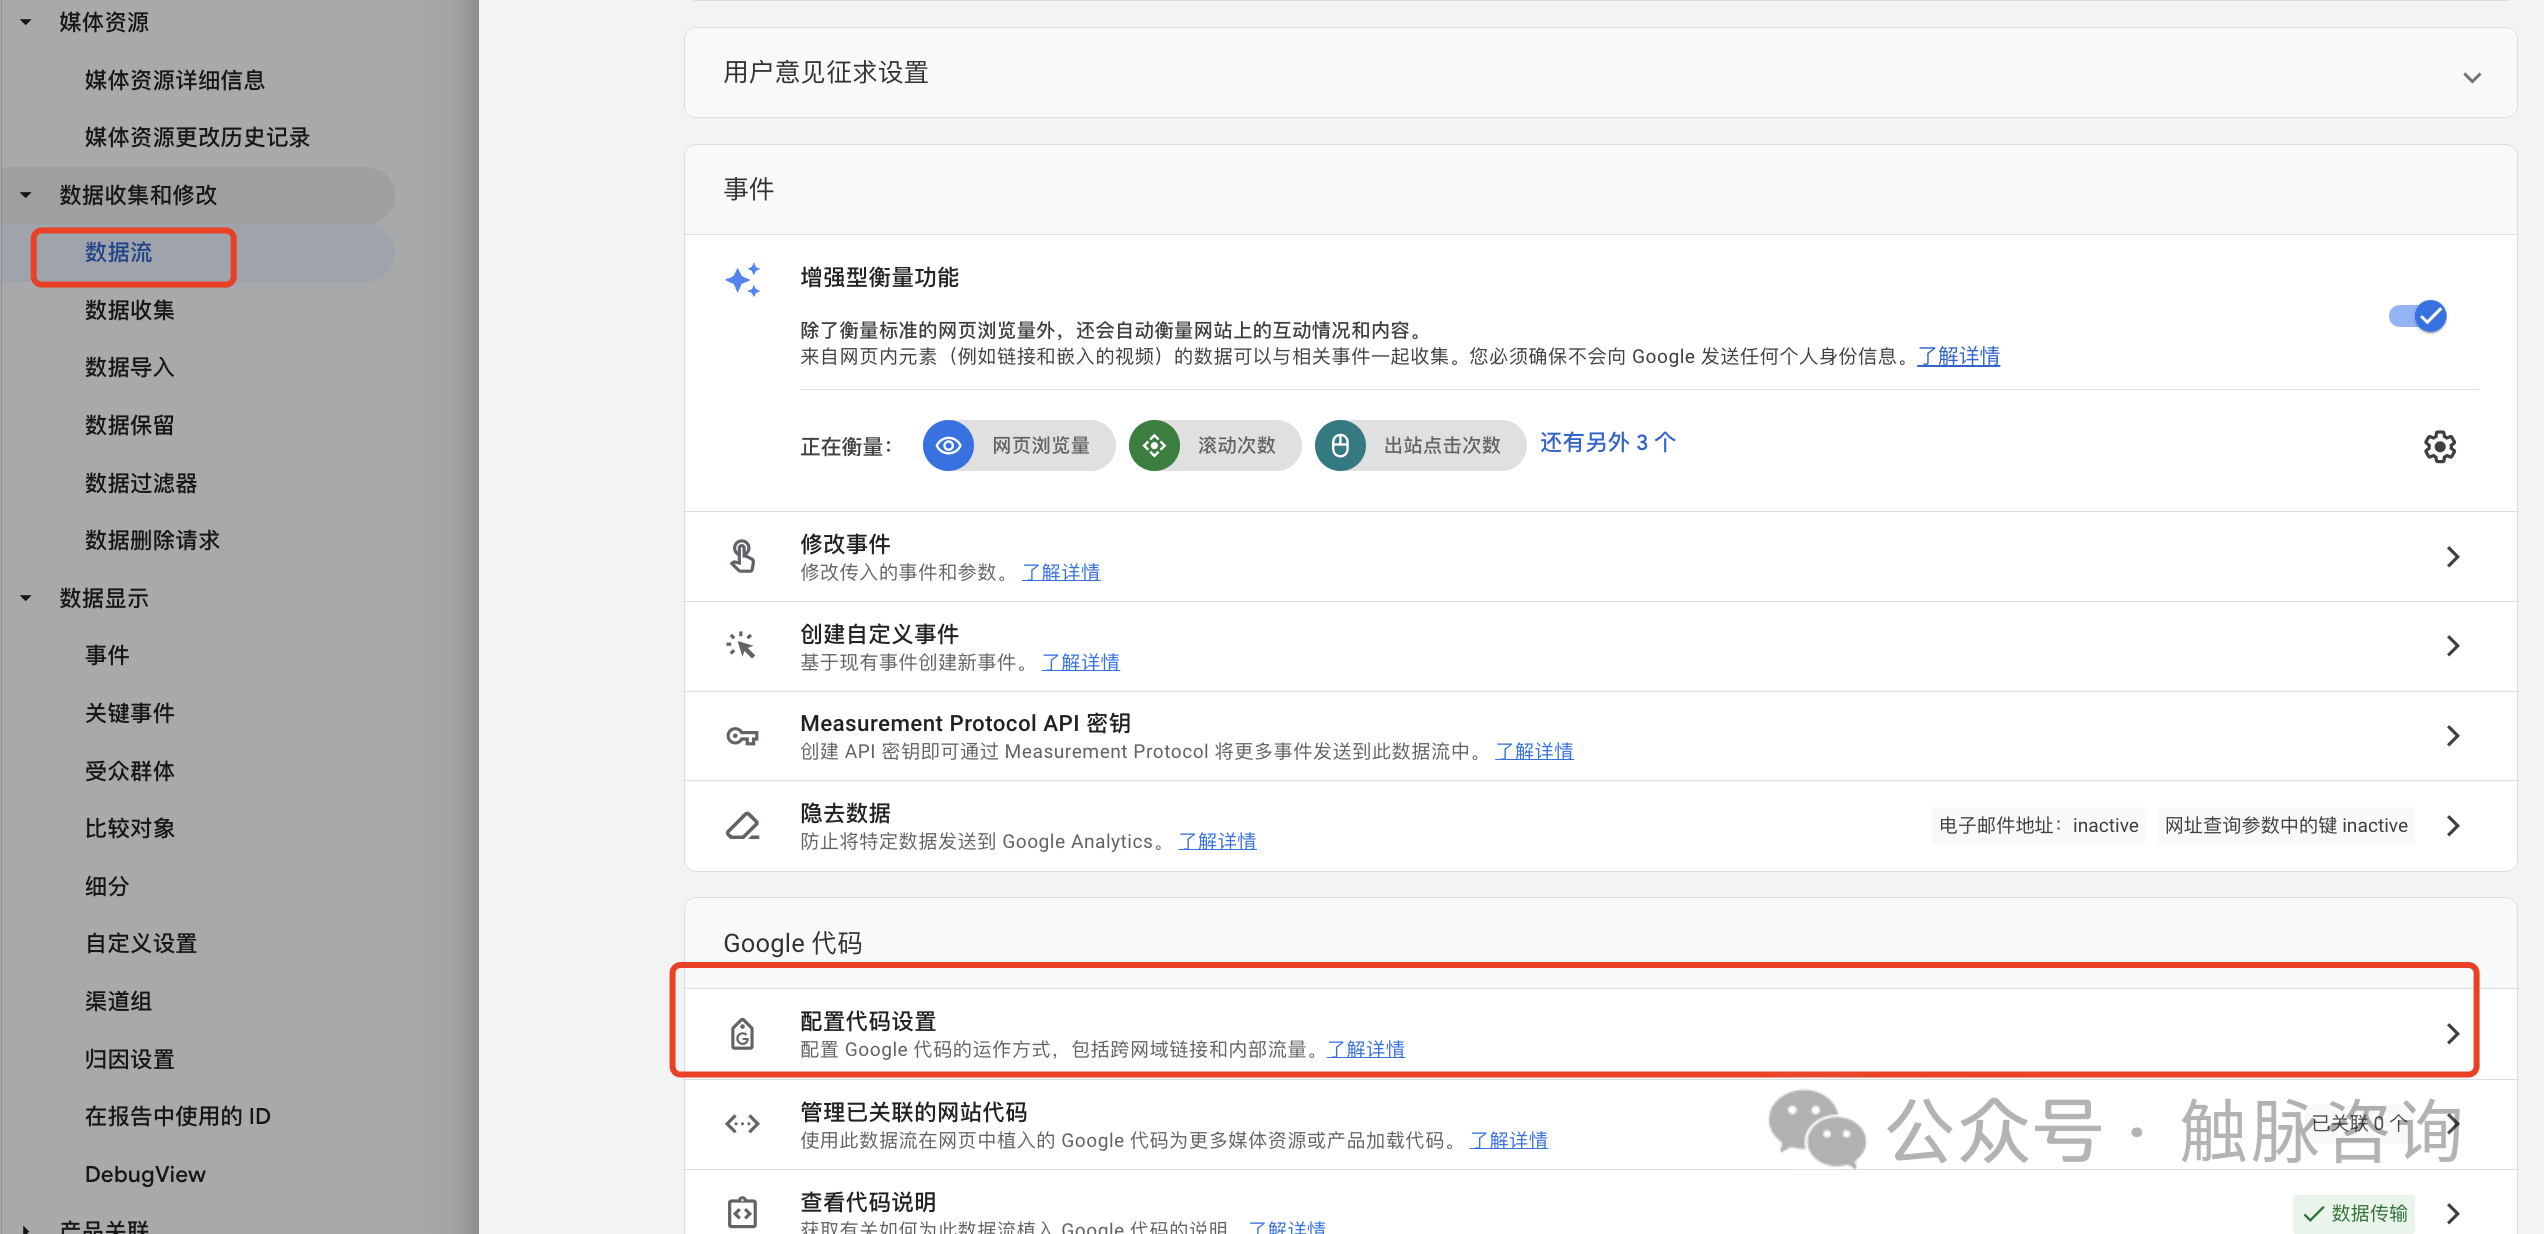The width and height of the screenshot is (2544, 1234).
Task: Collapse the 数据收集和修改 sidebar group
Action: point(26,195)
